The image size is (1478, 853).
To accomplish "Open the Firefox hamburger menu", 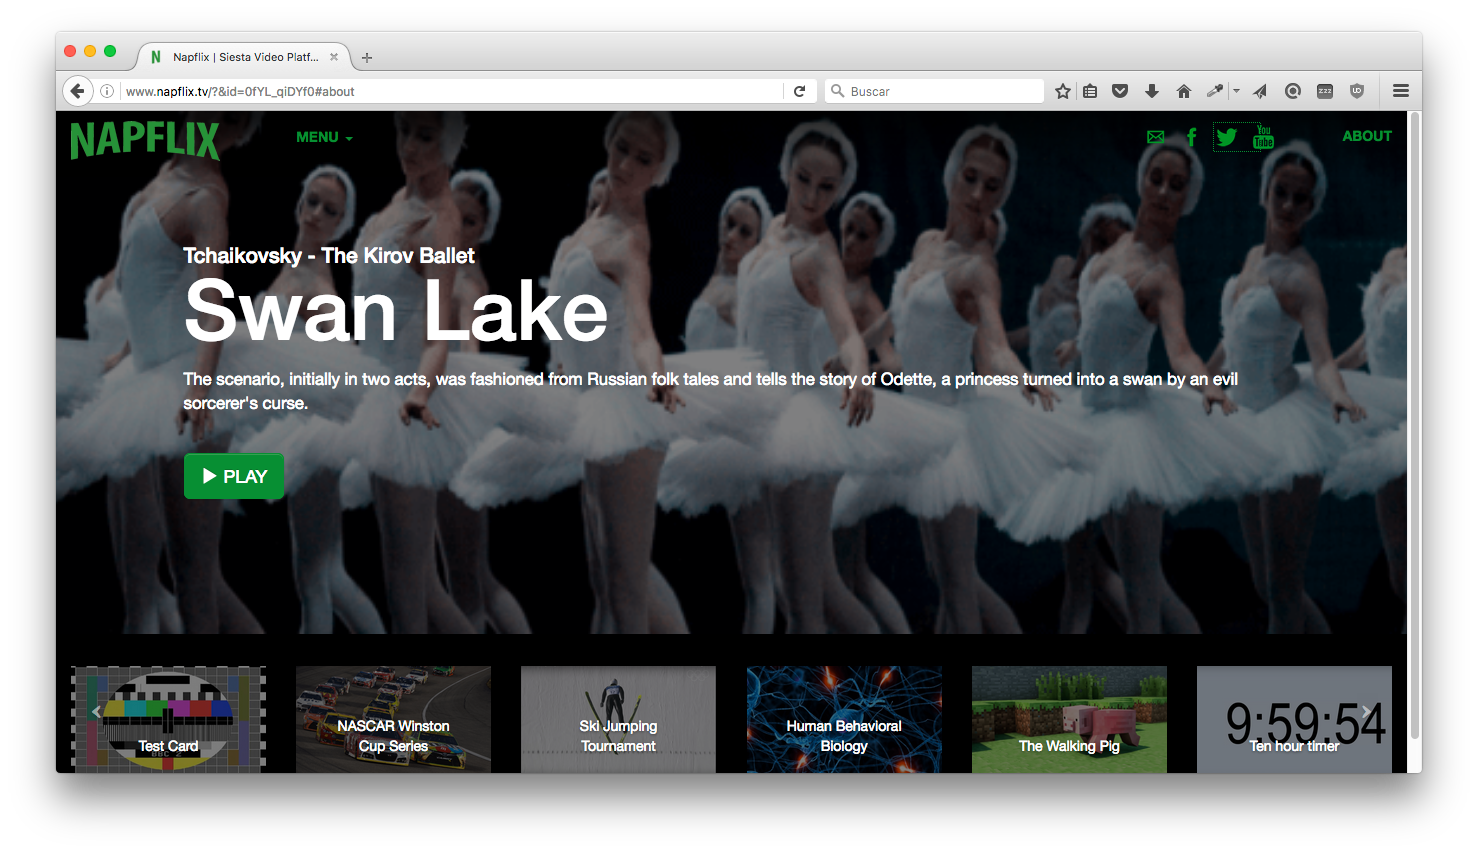I will [x=1401, y=91].
